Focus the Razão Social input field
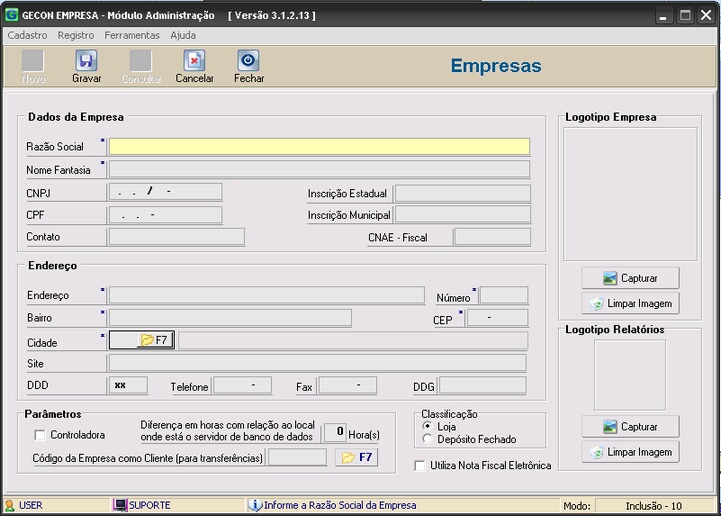The image size is (721, 516). [x=319, y=147]
